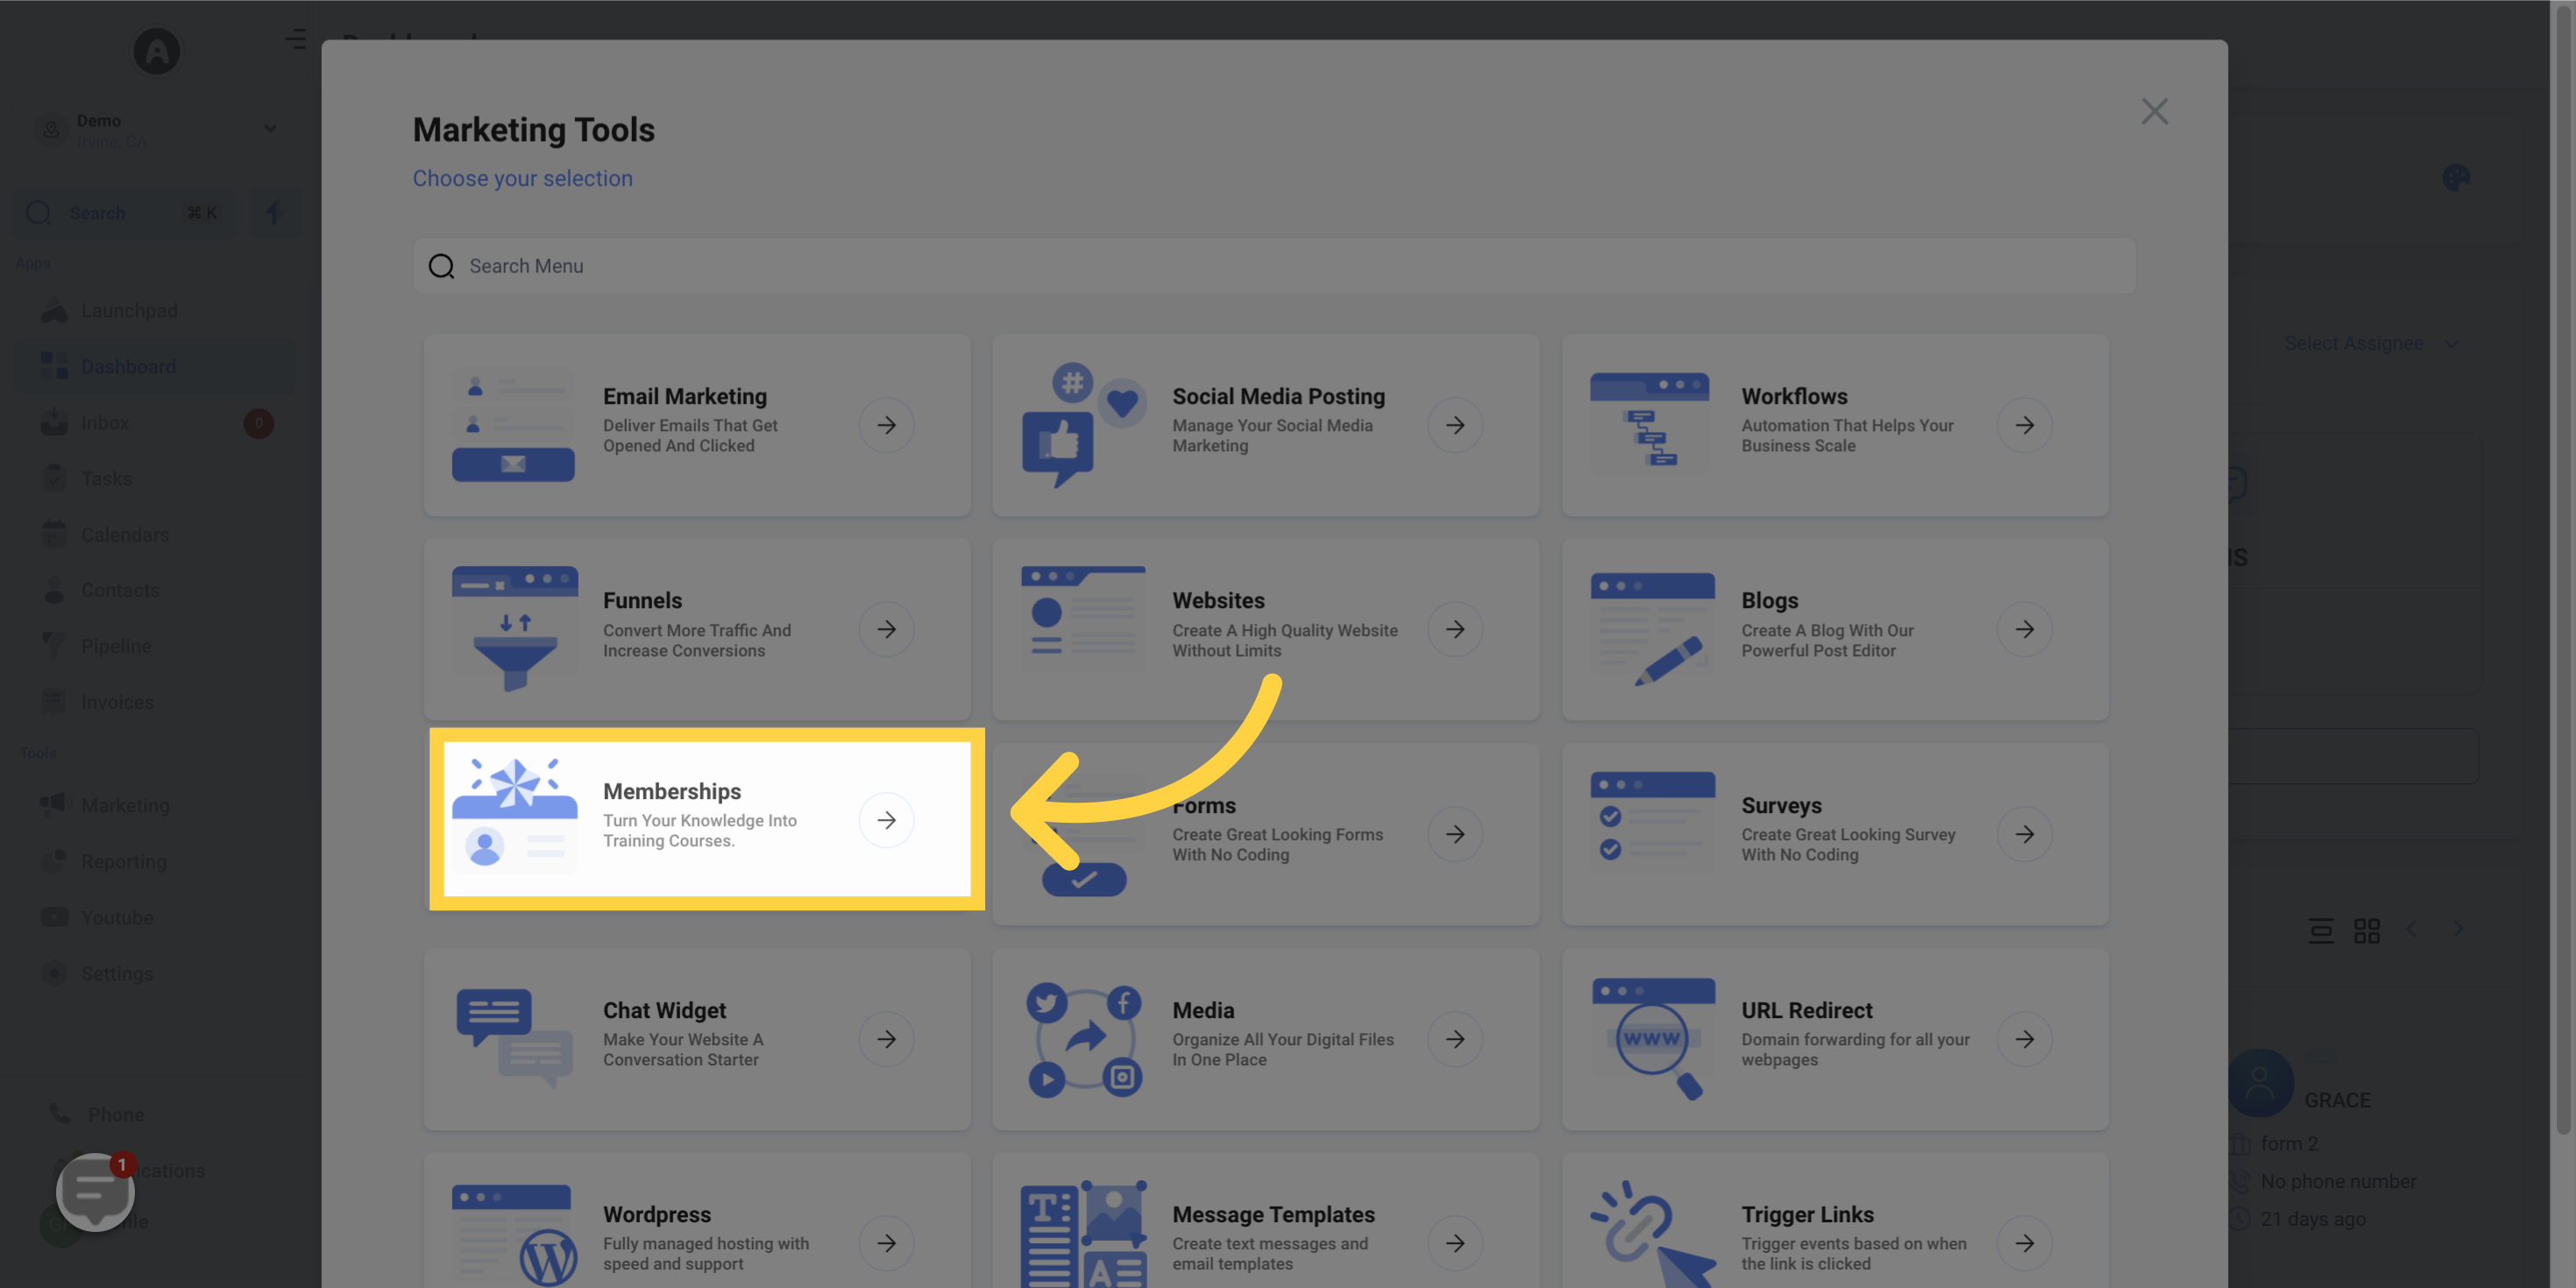Click the Choose your selection link
Viewport: 2576px width, 1288px height.
tap(522, 177)
